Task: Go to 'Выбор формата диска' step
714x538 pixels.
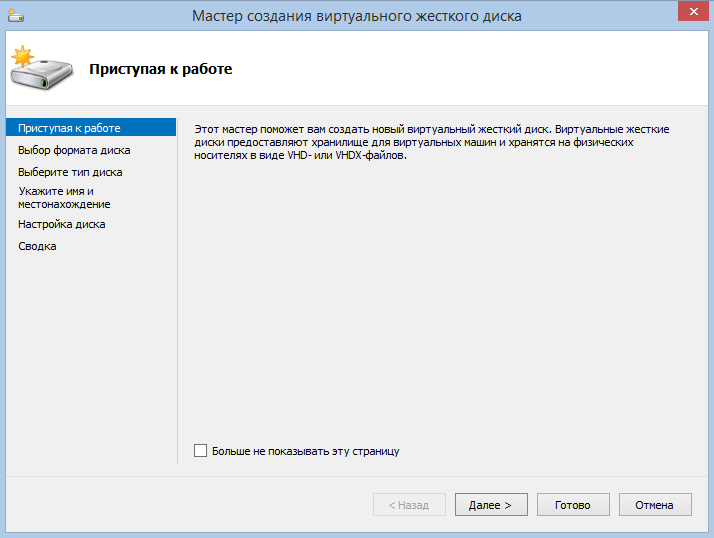Action: [74, 150]
